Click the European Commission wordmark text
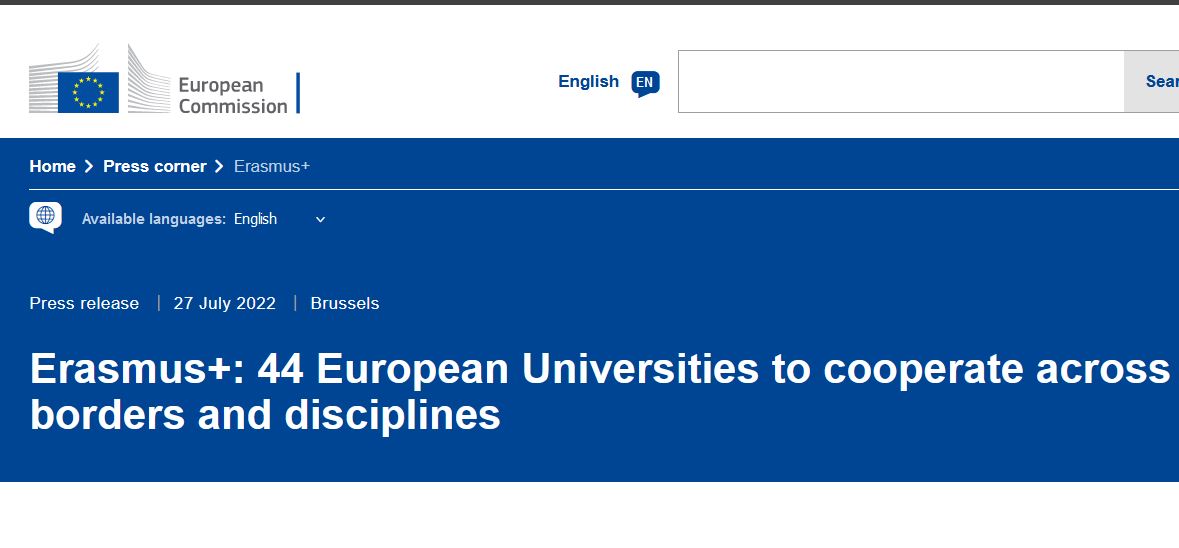This screenshot has width=1179, height=548. pyautogui.click(x=233, y=95)
